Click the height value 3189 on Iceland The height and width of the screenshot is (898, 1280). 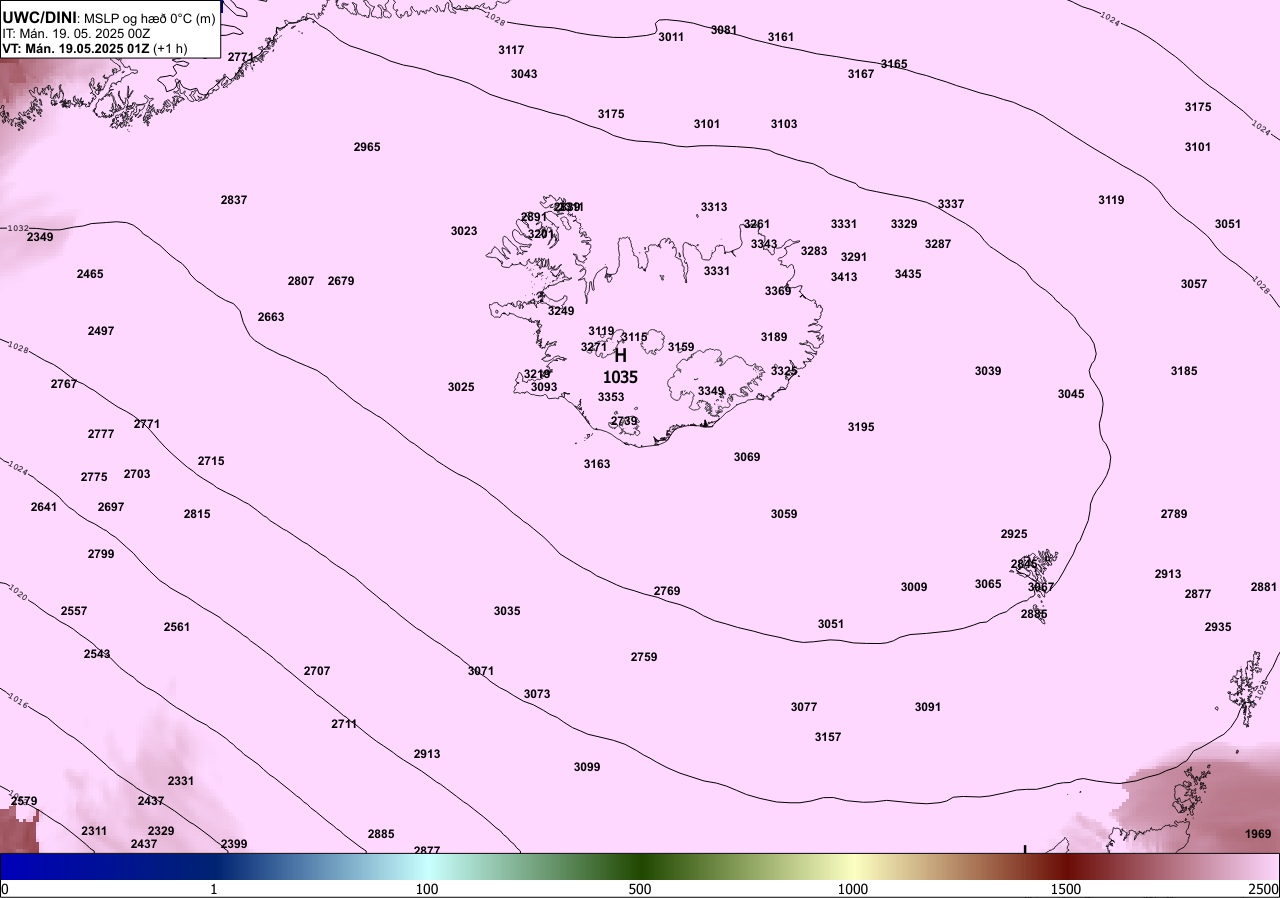click(774, 337)
